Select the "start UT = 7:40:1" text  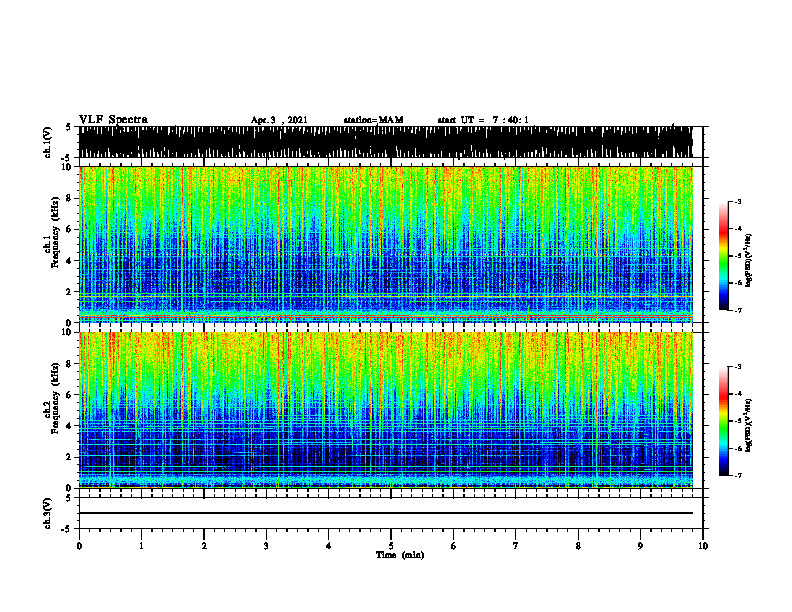[483, 120]
